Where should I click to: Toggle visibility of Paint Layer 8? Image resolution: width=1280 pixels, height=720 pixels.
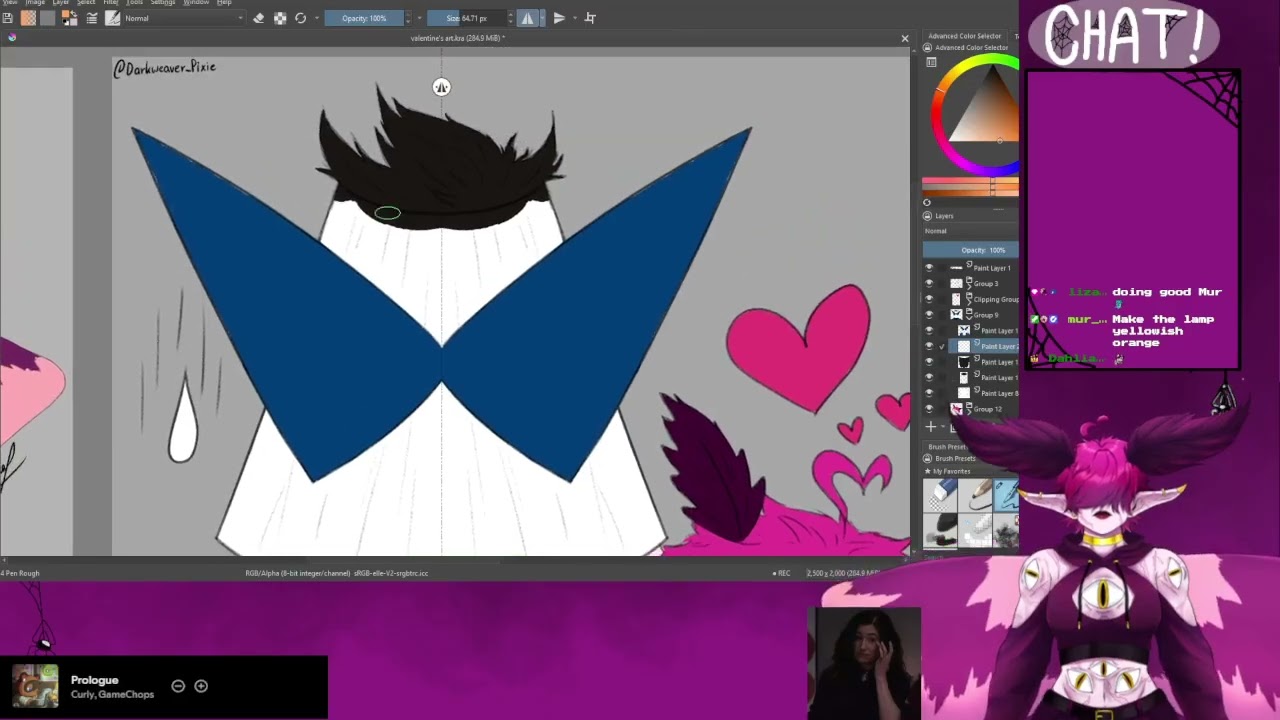pos(929,393)
